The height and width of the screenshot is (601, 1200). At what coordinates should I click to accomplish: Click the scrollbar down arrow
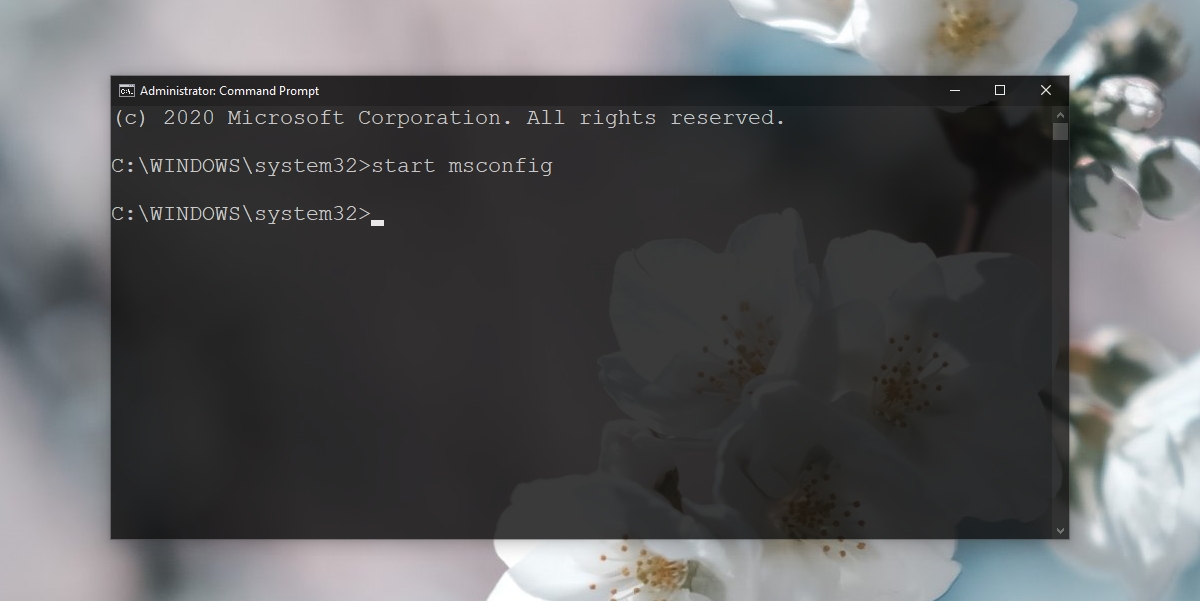[1060, 530]
